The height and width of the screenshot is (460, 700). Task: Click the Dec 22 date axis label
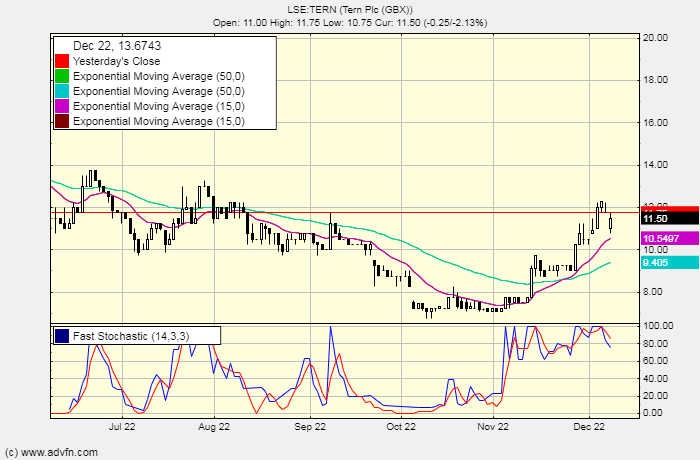point(589,427)
